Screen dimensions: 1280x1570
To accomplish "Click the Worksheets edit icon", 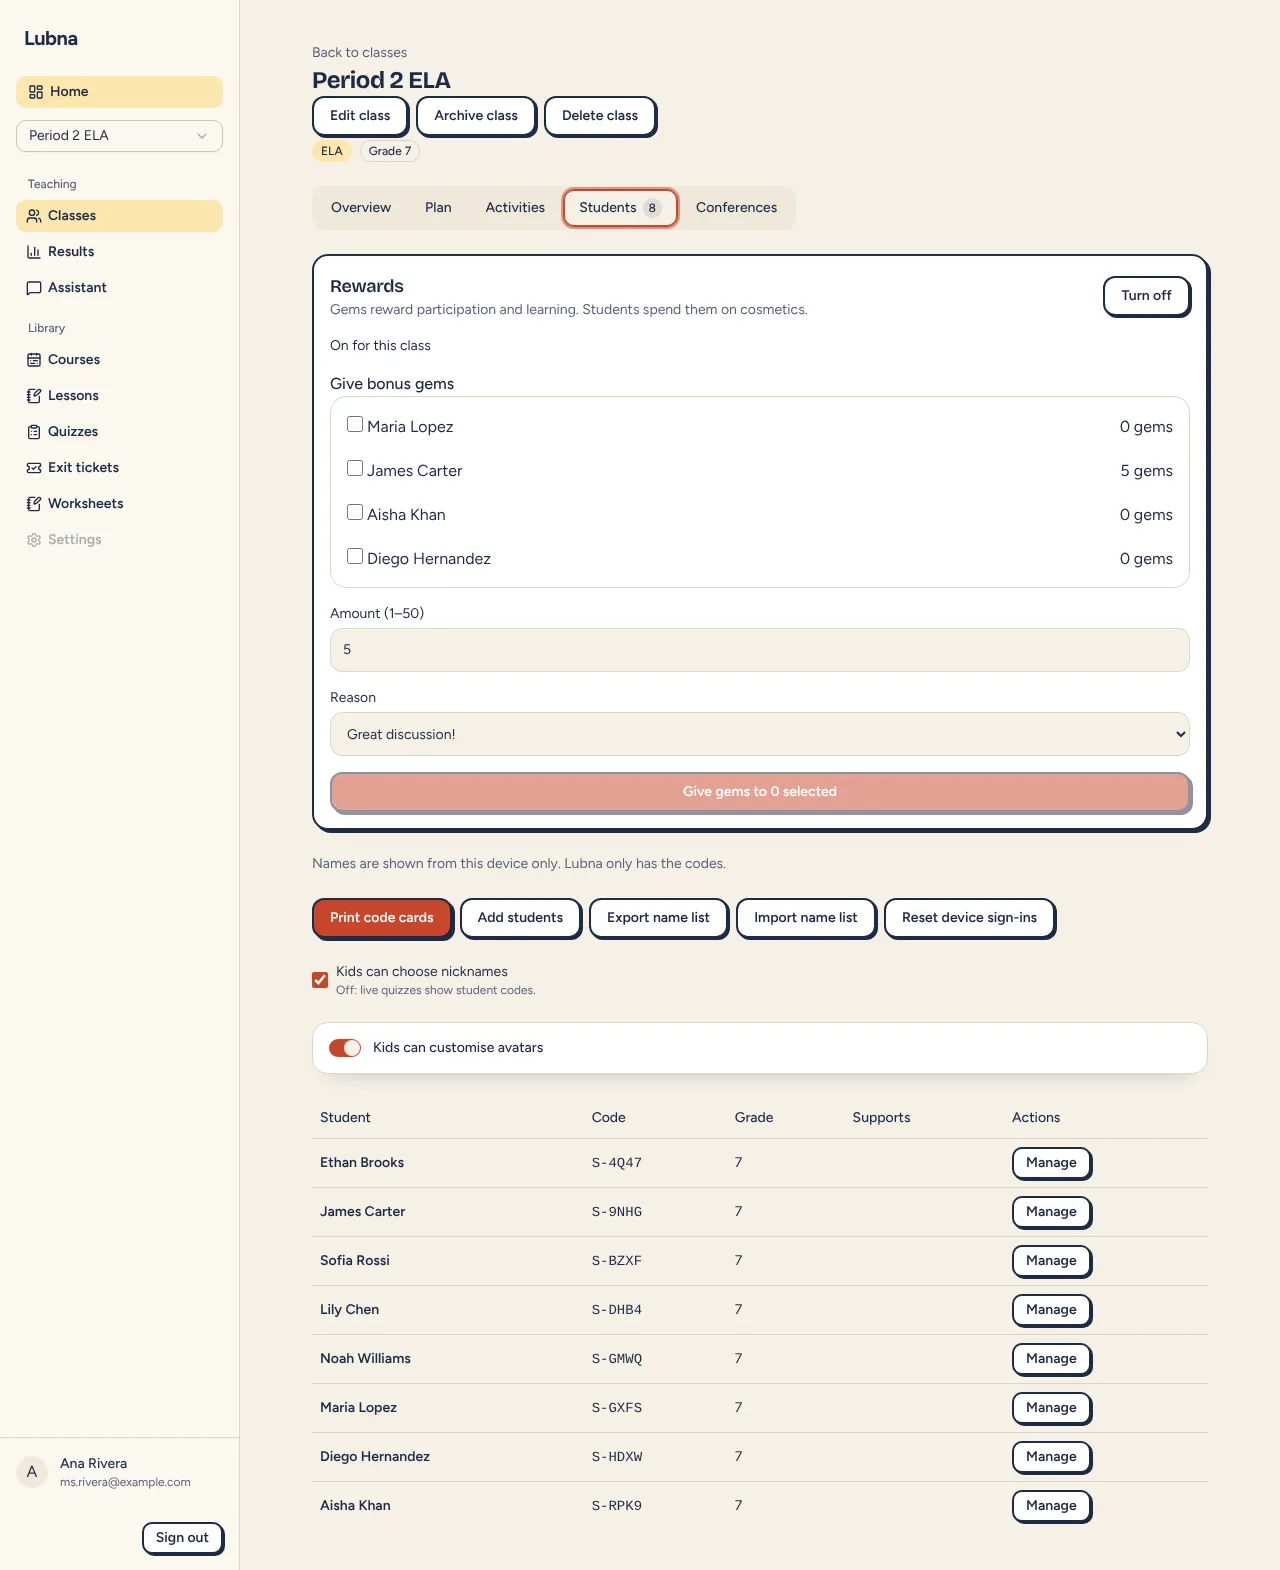I will click(x=34, y=504).
